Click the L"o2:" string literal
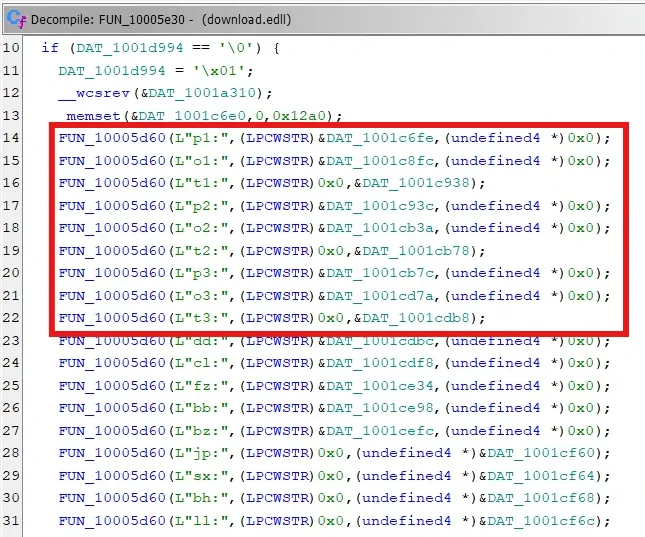The image size is (645, 537). (202, 228)
